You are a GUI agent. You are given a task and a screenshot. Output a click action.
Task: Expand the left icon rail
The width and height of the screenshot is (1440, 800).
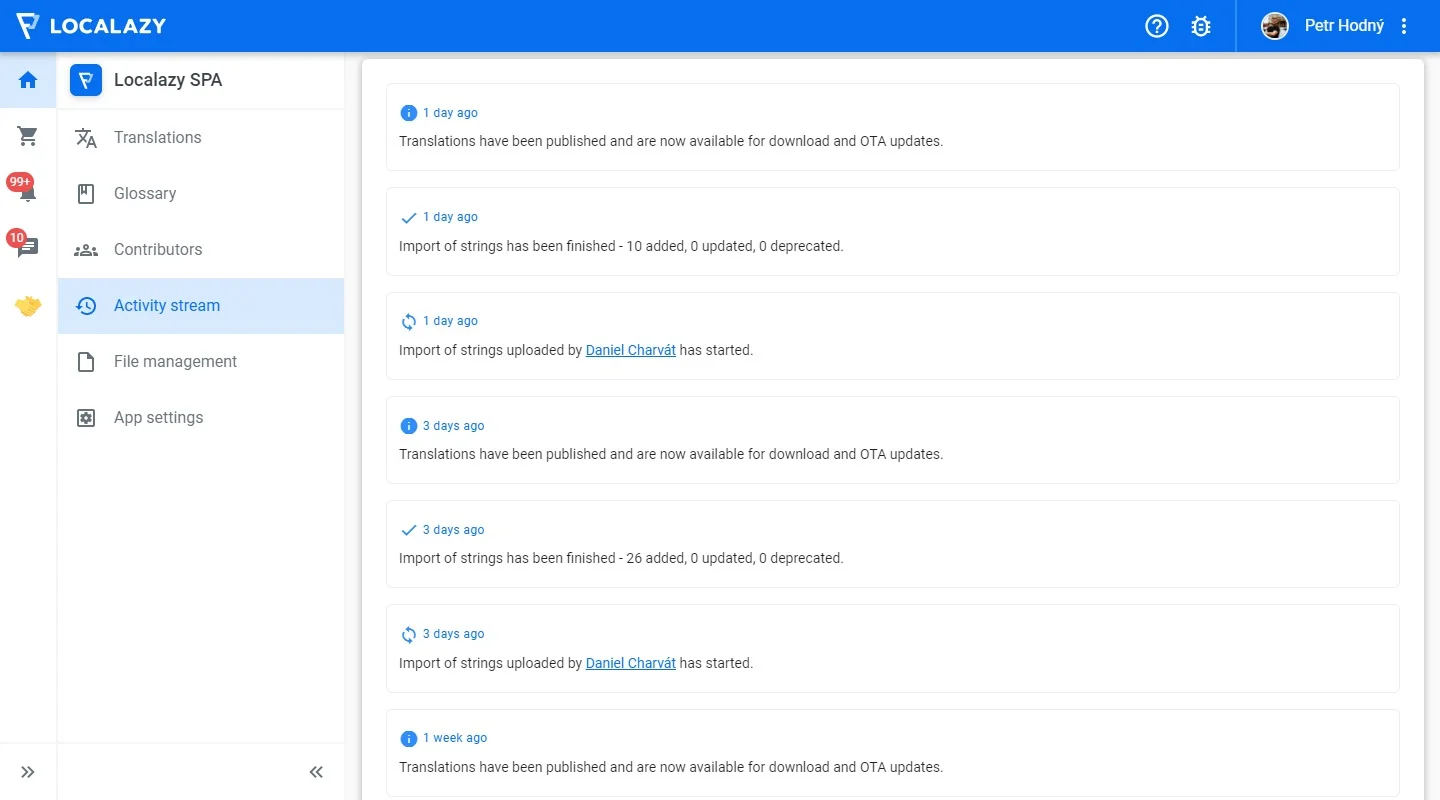tap(28, 772)
